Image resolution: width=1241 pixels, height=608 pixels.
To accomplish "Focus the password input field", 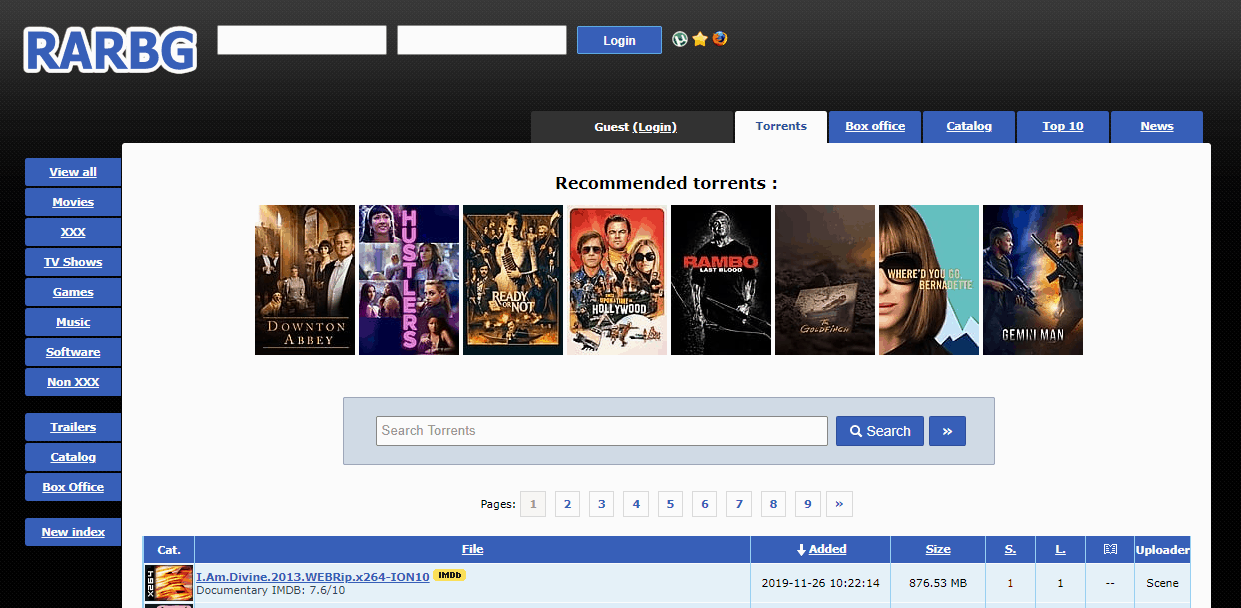I will tap(482, 40).
